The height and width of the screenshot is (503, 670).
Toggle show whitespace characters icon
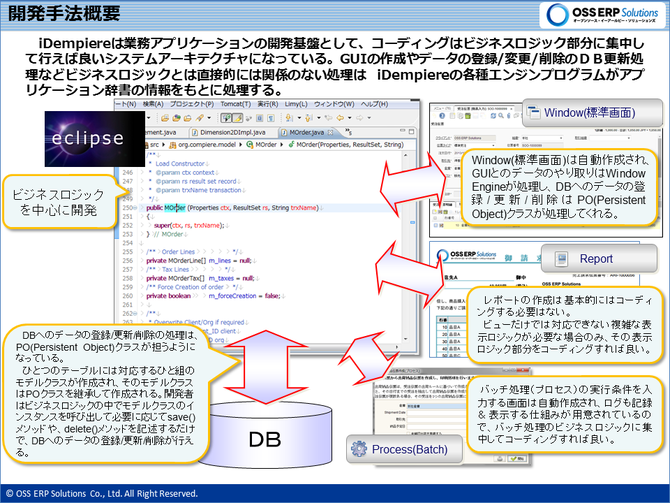(271, 118)
